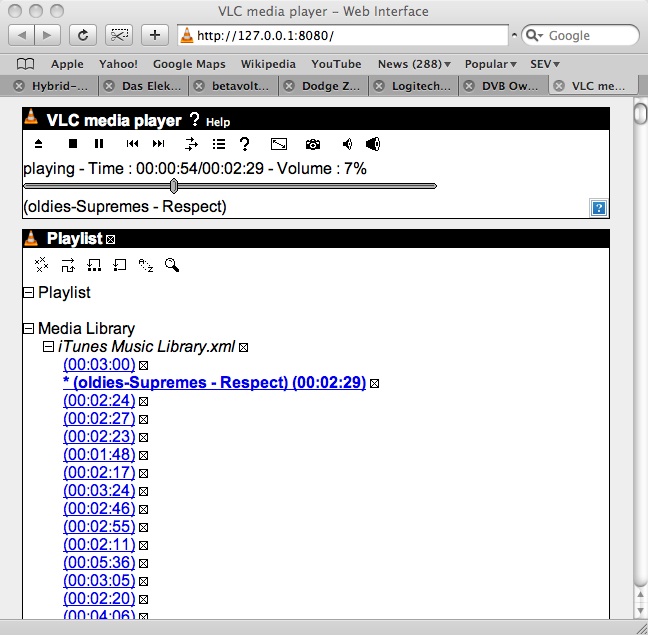Screen dimensions: 648x635
Task: Toggle shuffle in playlist toolbar
Action: (68, 265)
